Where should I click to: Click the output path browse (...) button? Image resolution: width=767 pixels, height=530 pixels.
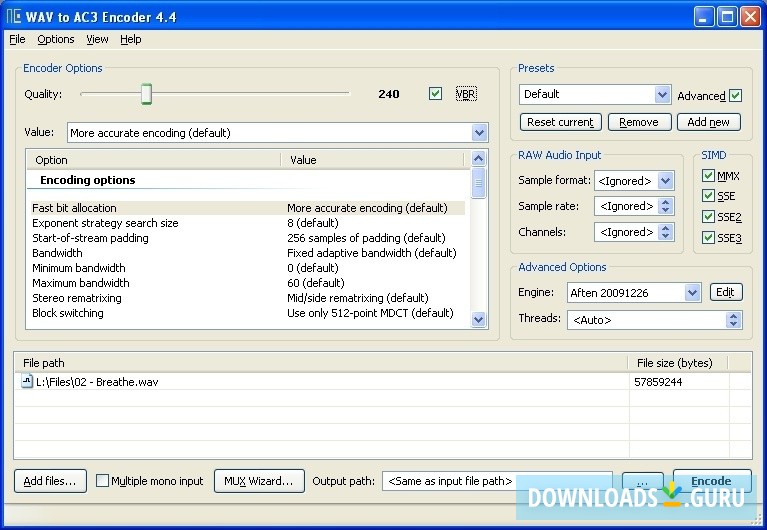pos(642,482)
